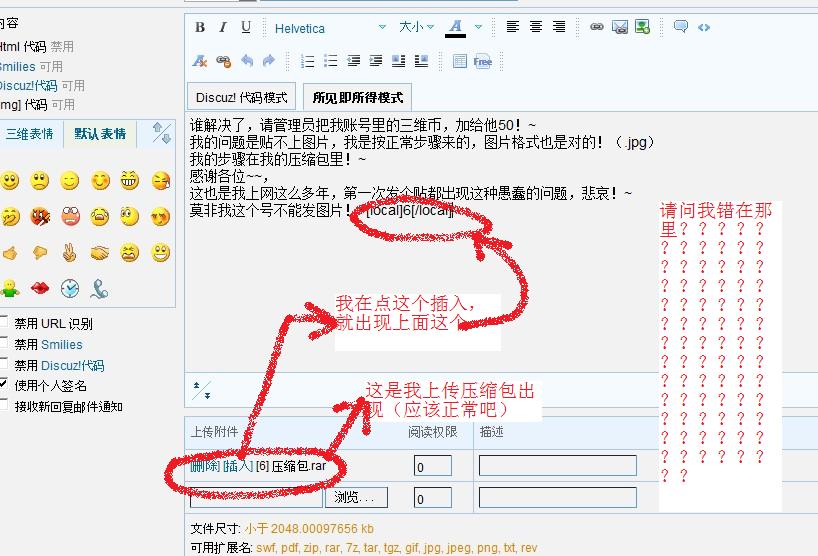Focus the 描述 field for 压缩包.rar

[558, 465]
